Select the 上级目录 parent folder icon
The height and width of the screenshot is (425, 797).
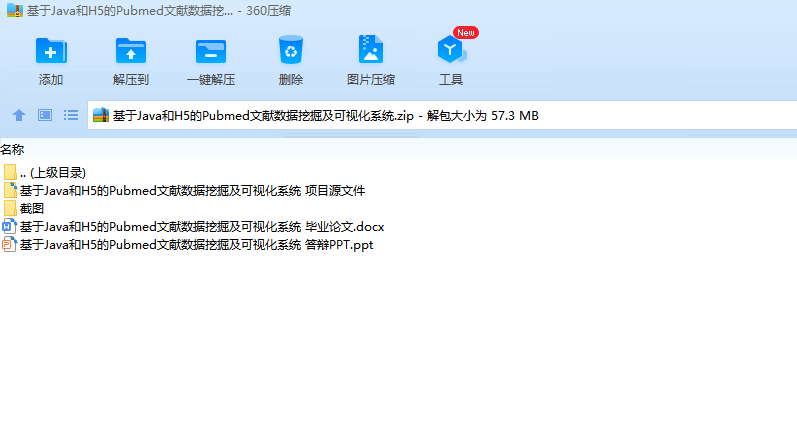[x=10, y=172]
